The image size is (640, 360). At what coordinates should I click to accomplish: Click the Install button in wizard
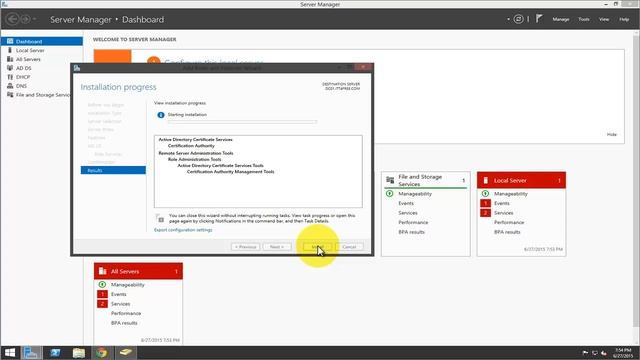(317, 247)
